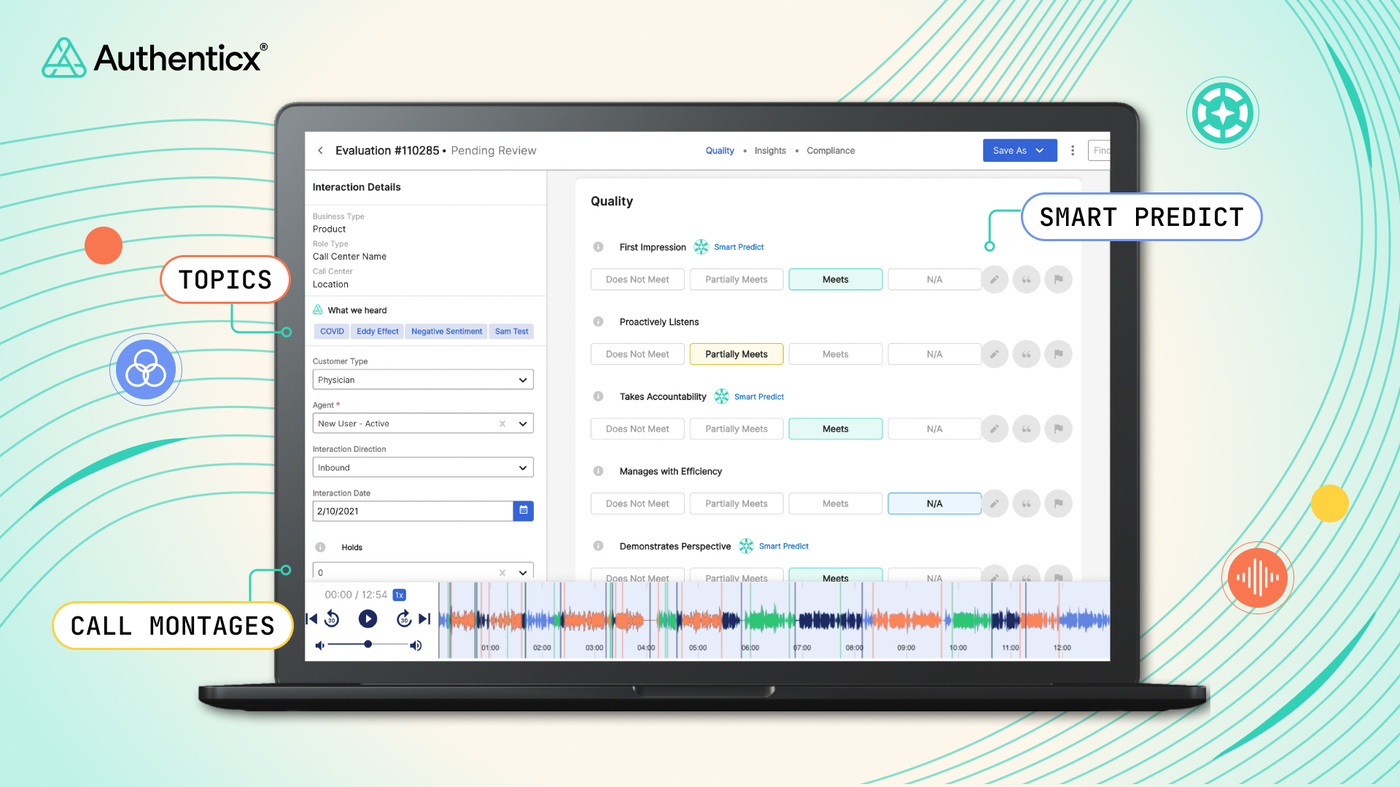Click the info icon next to Demonstrates Perspective

point(598,546)
